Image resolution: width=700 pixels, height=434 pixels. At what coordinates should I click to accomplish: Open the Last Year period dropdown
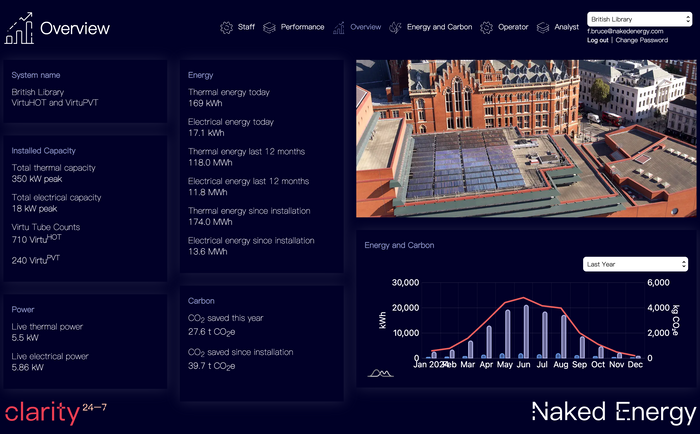(x=635, y=264)
